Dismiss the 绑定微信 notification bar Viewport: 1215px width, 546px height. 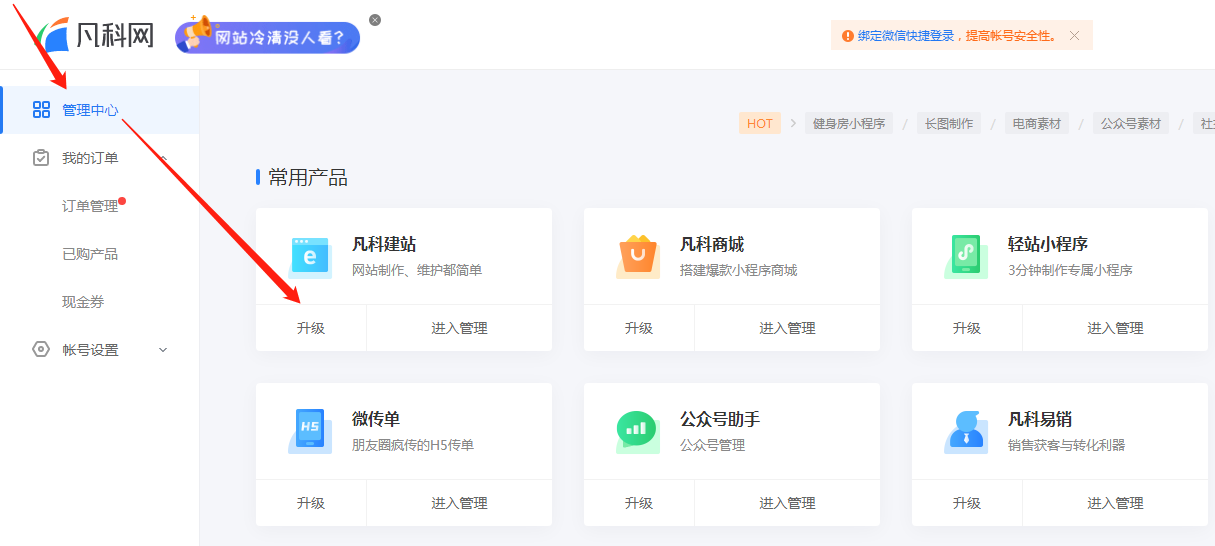1074,36
